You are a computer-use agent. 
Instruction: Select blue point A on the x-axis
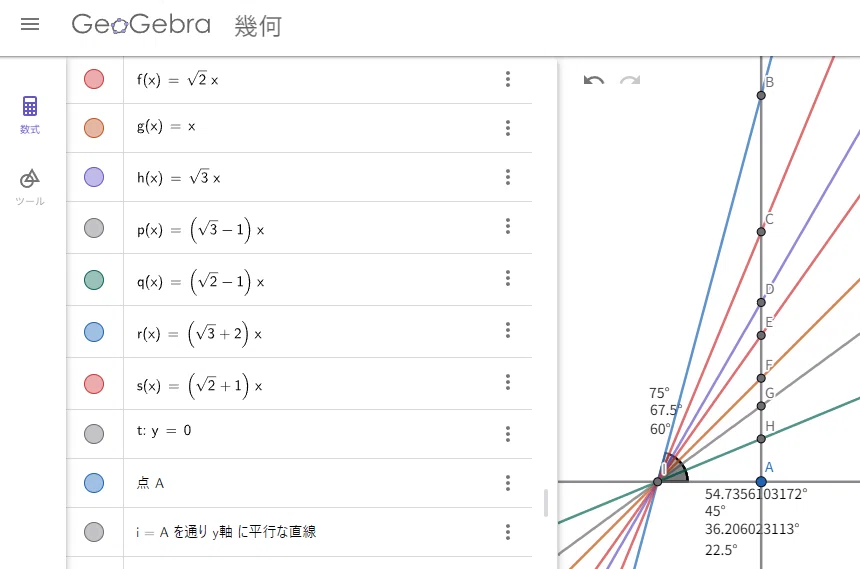coord(761,481)
